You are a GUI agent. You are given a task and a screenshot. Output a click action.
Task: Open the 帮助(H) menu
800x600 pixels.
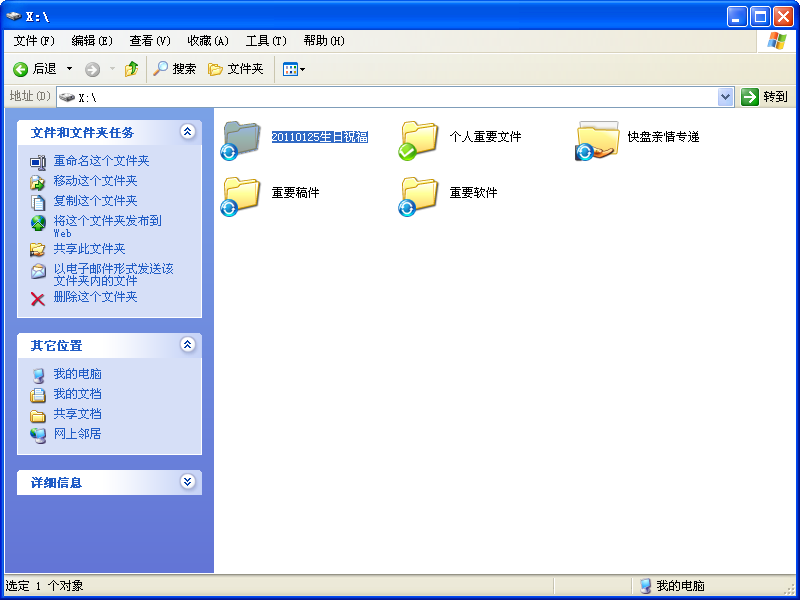[x=324, y=41]
